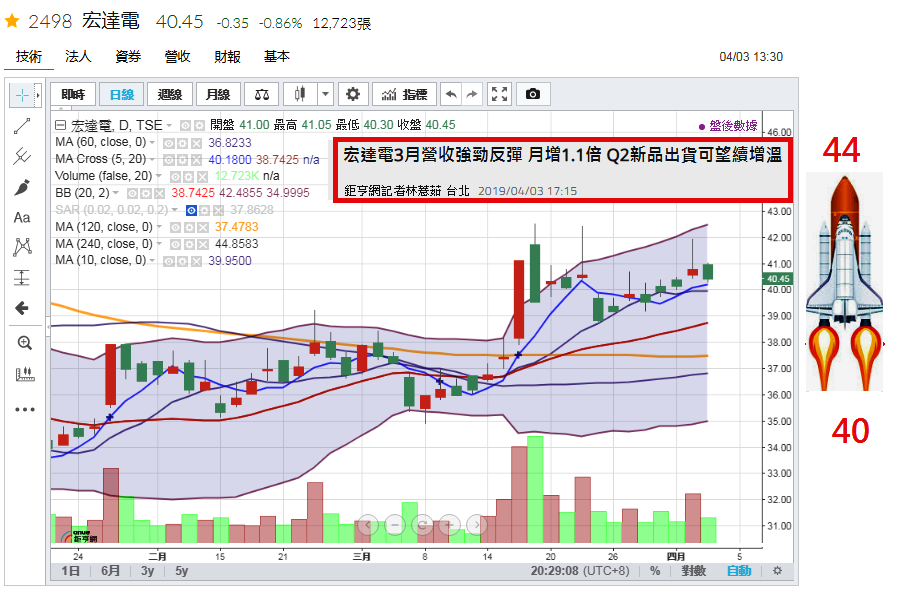The height and width of the screenshot is (600, 901).
Task: Select the trend line drawing tool
Action: [x=22, y=126]
